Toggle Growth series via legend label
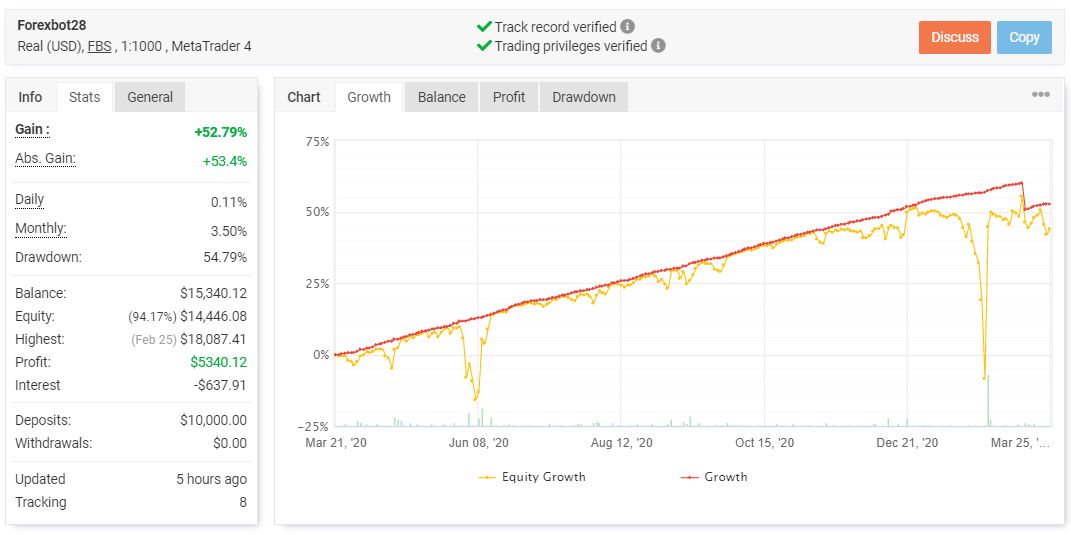 click(725, 477)
